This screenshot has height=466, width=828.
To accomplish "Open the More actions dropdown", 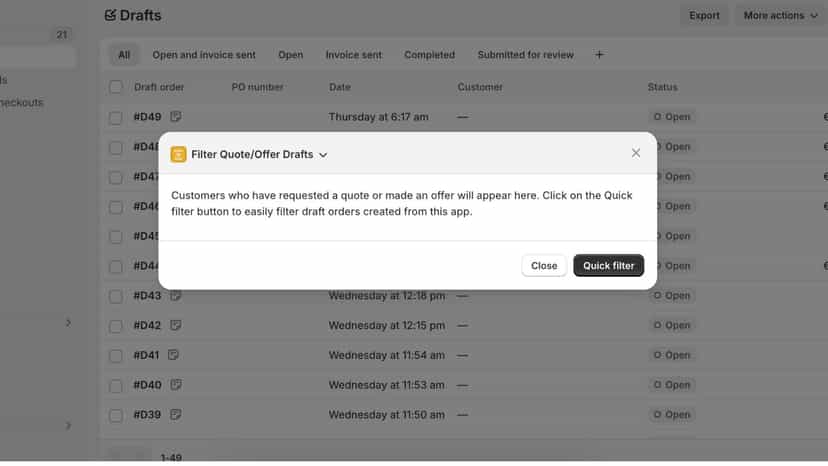I will pyautogui.click(x=780, y=16).
